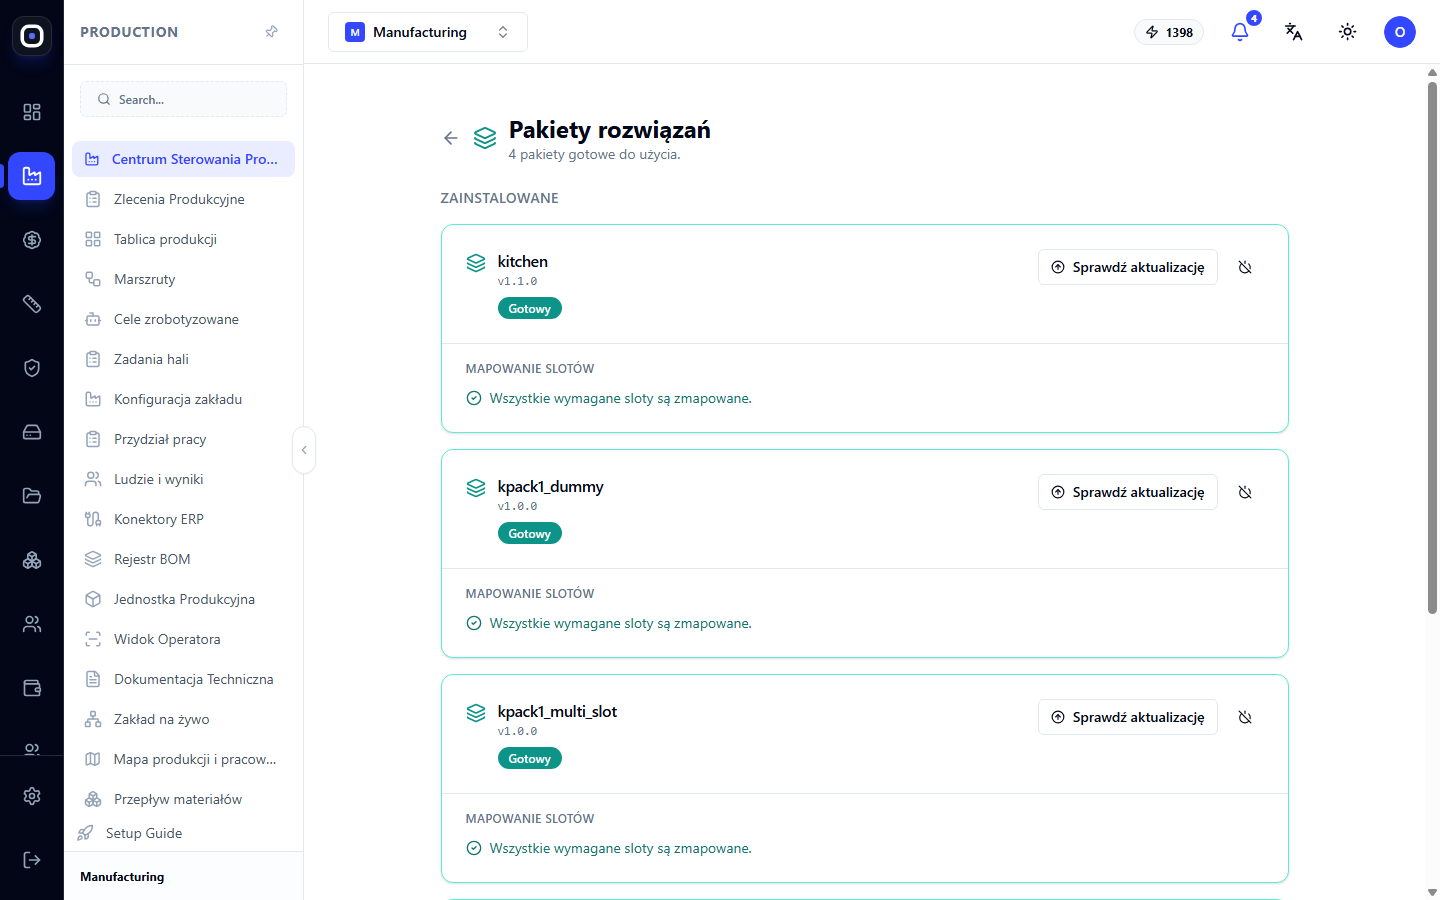Open Marszruty in the sidebar
The image size is (1440, 900).
pos(184,279)
